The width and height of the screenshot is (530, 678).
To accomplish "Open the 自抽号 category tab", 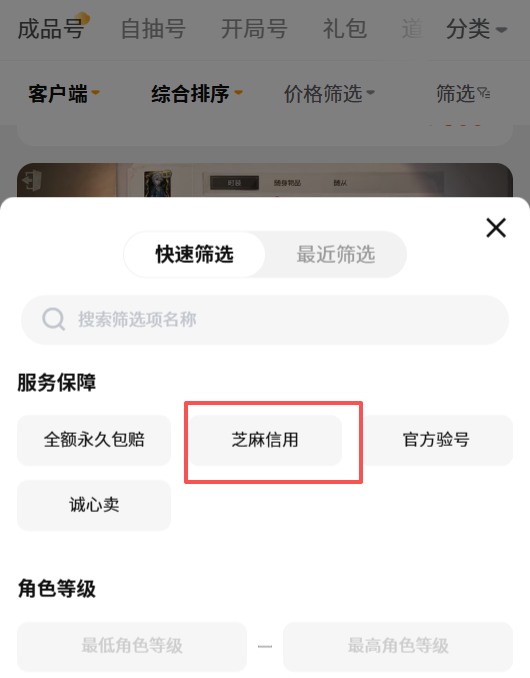I will [153, 29].
